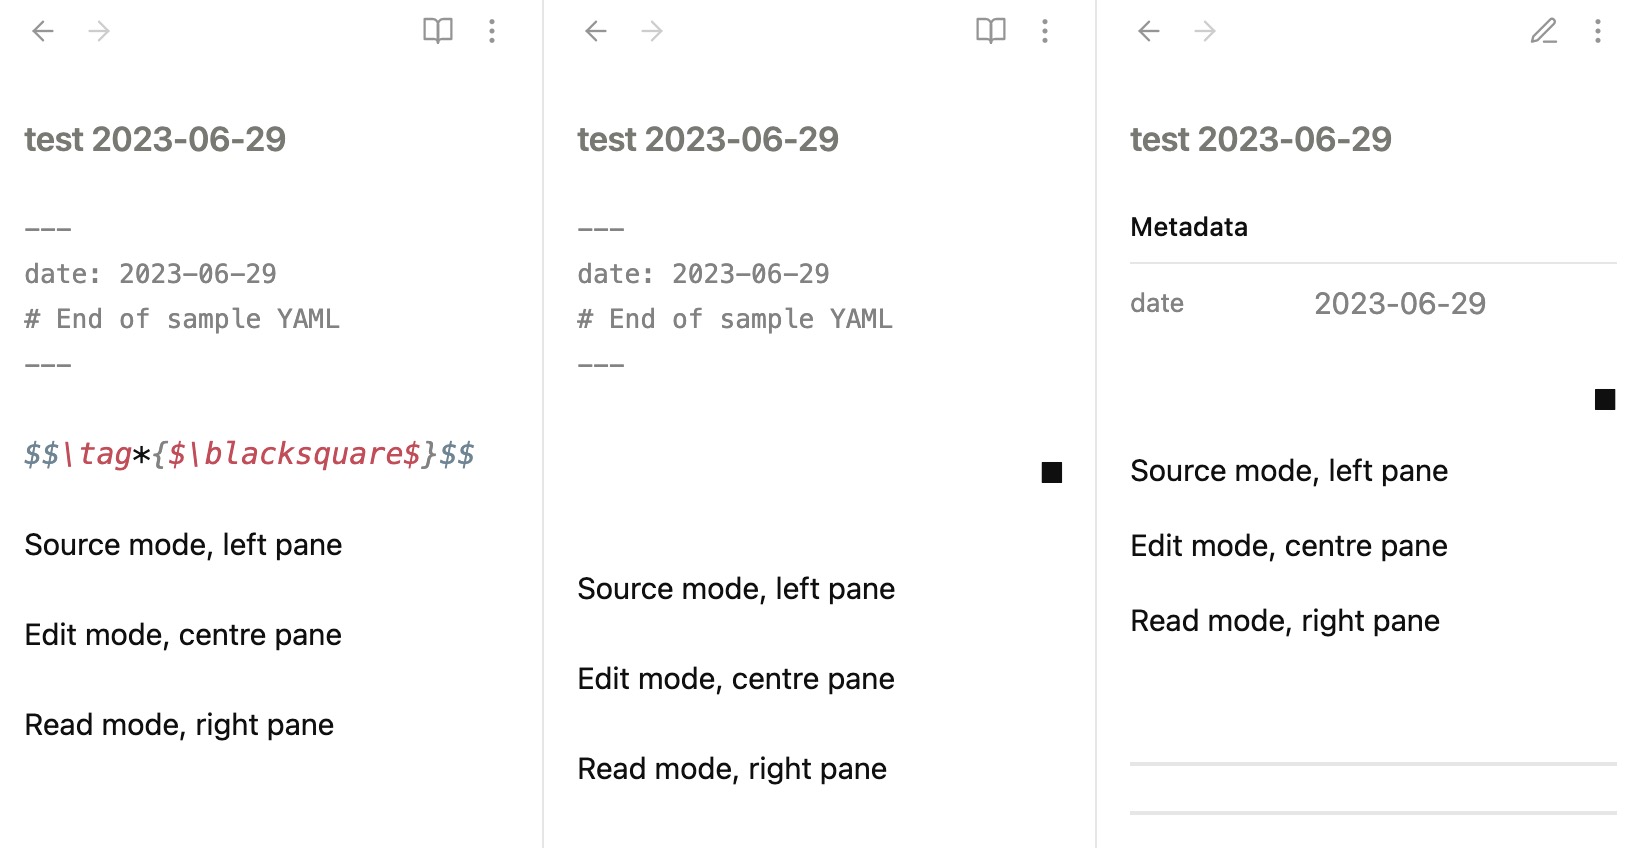Click the date value 2023-06-29 under Metadata
This screenshot has width=1638, height=848.
point(1400,303)
